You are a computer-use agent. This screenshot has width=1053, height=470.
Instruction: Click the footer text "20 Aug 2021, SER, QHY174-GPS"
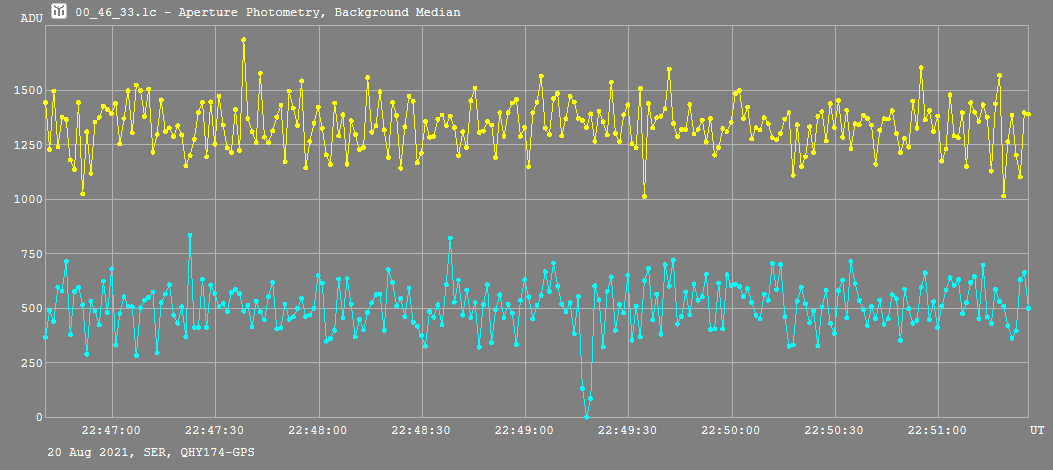150,453
